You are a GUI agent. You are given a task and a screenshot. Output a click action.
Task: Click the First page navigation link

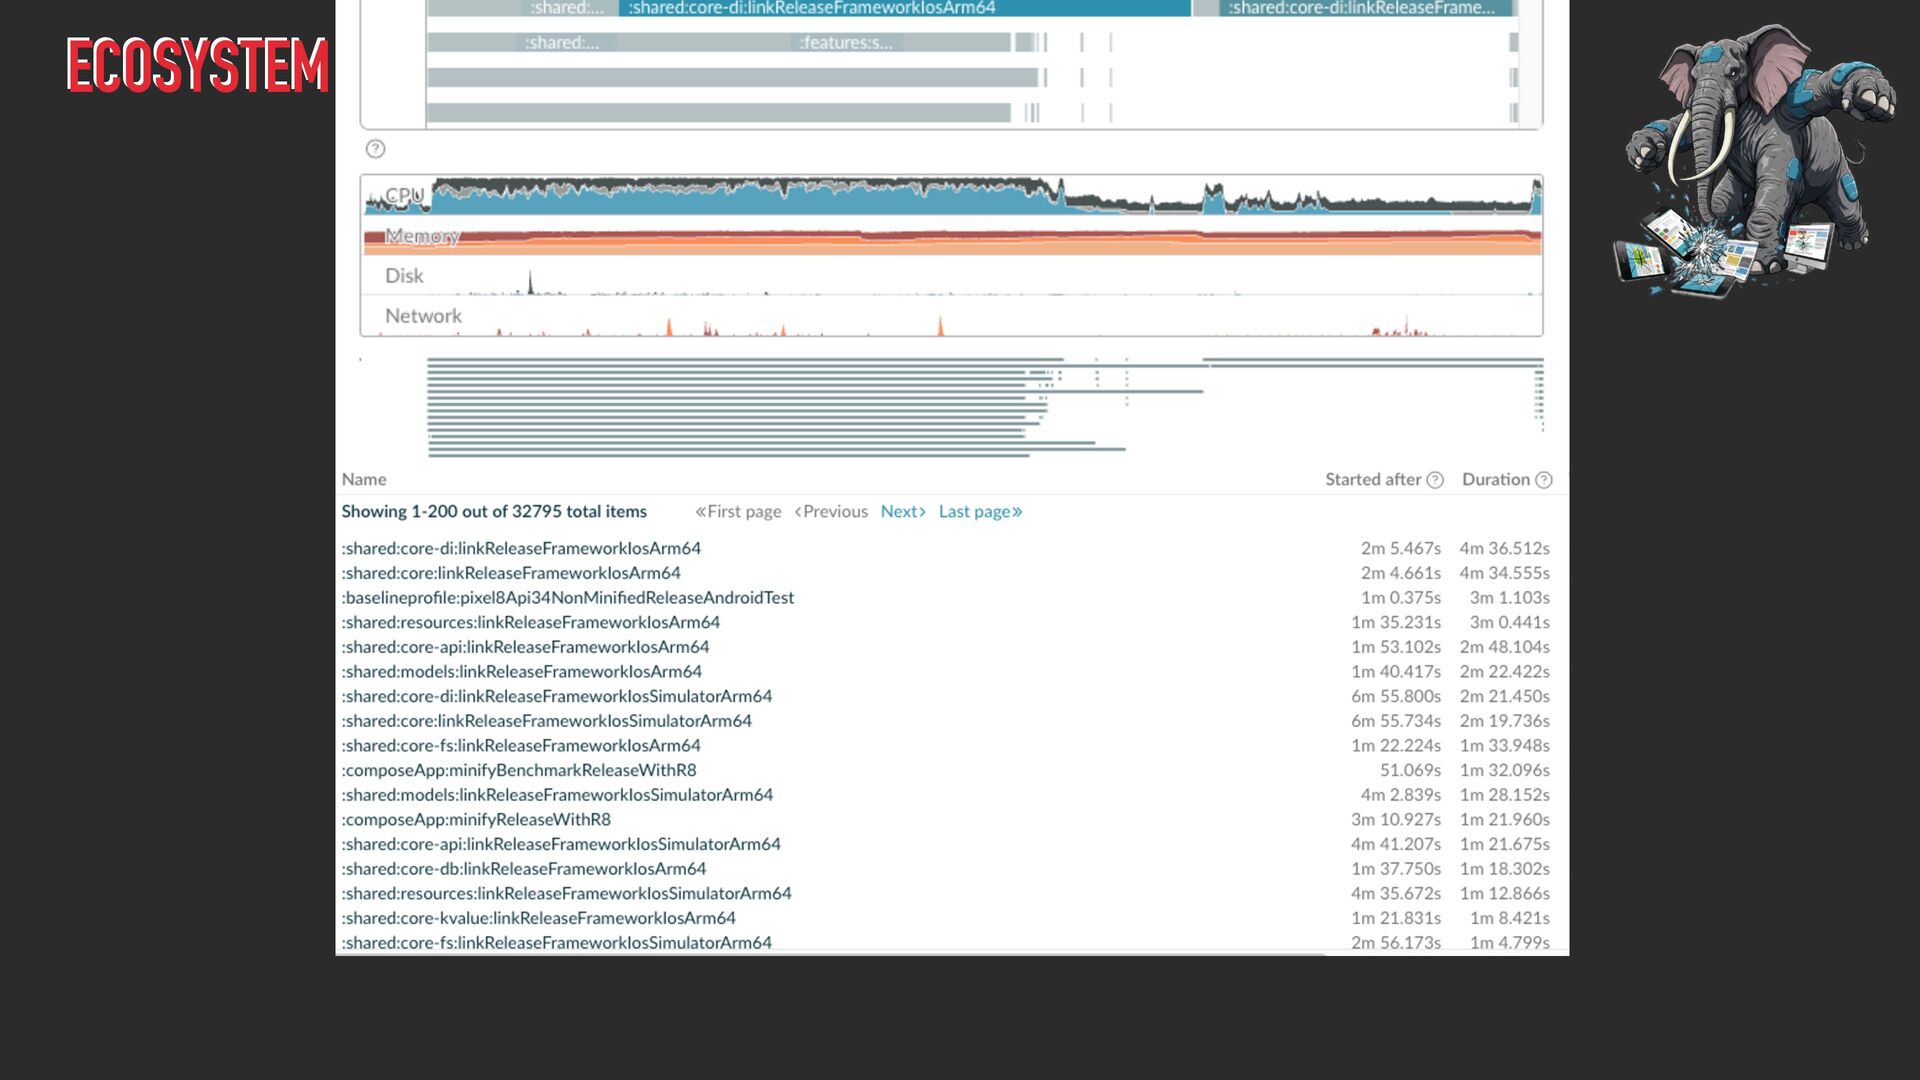coord(738,512)
